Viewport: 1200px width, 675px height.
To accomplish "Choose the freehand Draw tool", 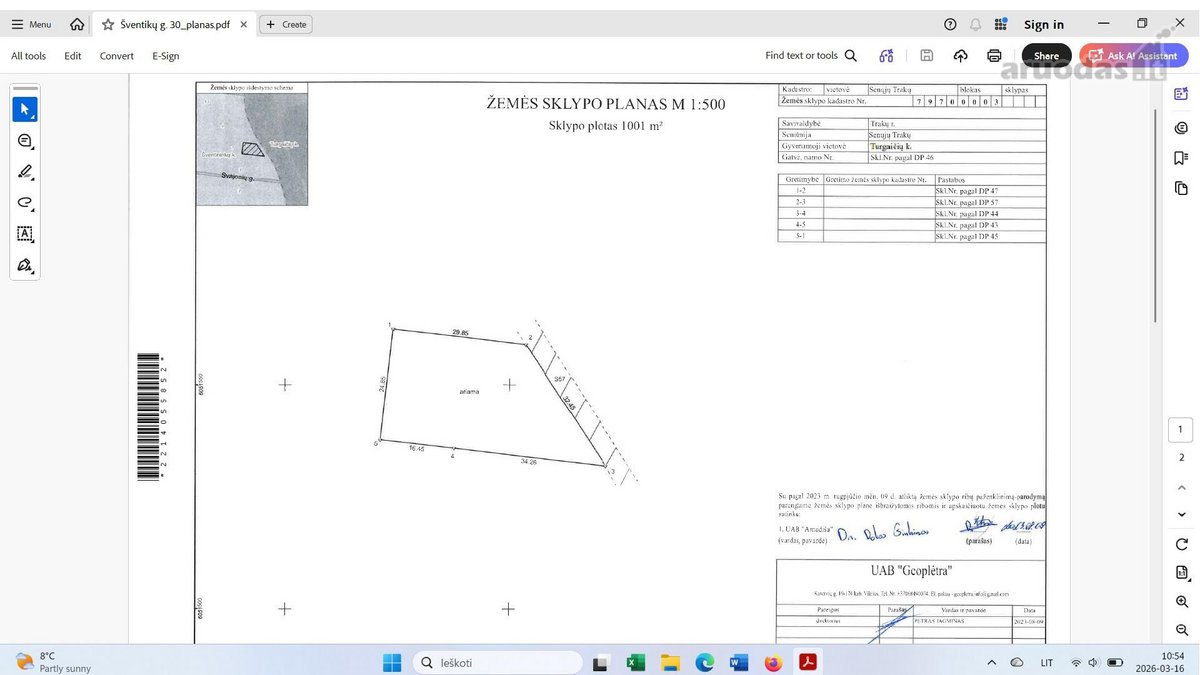I will pyautogui.click(x=25, y=203).
